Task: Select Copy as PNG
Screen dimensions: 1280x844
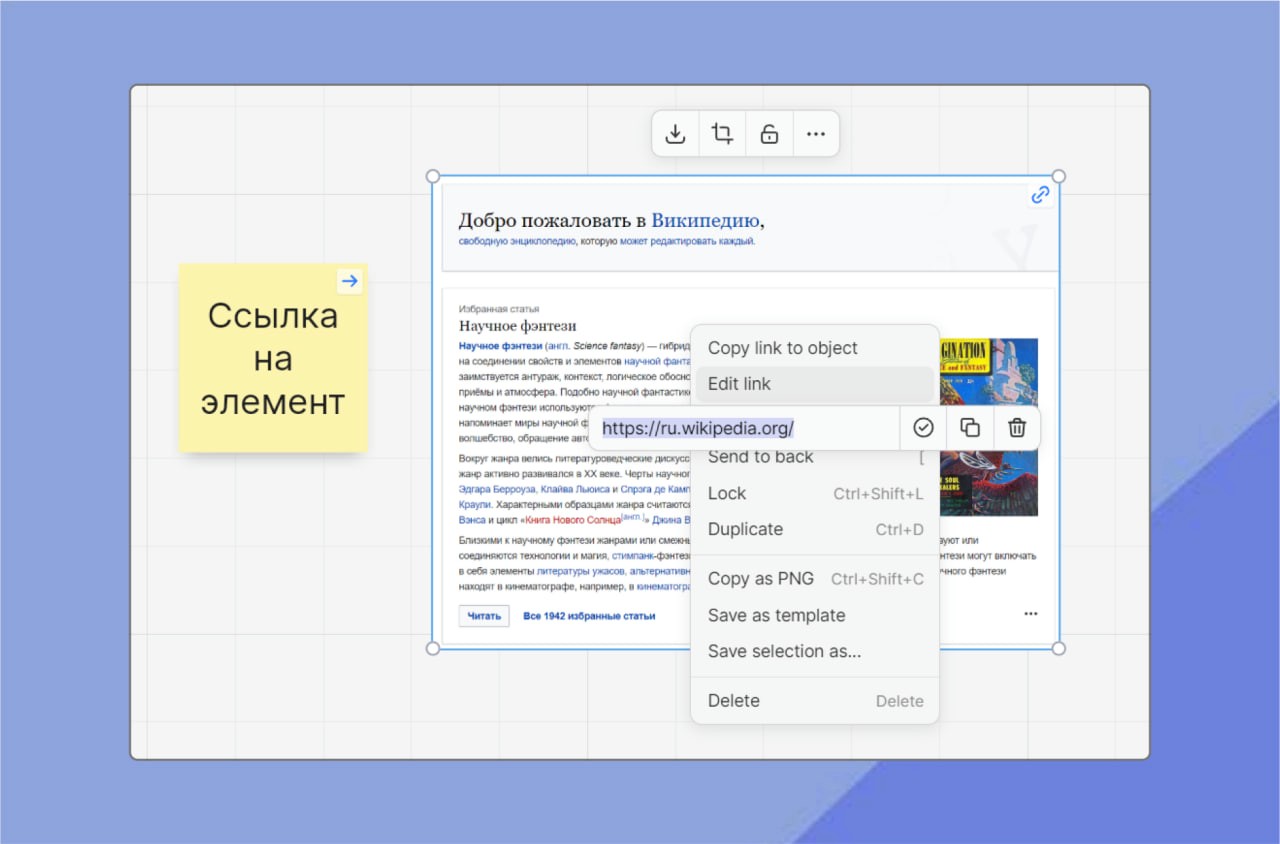Action: click(815, 579)
